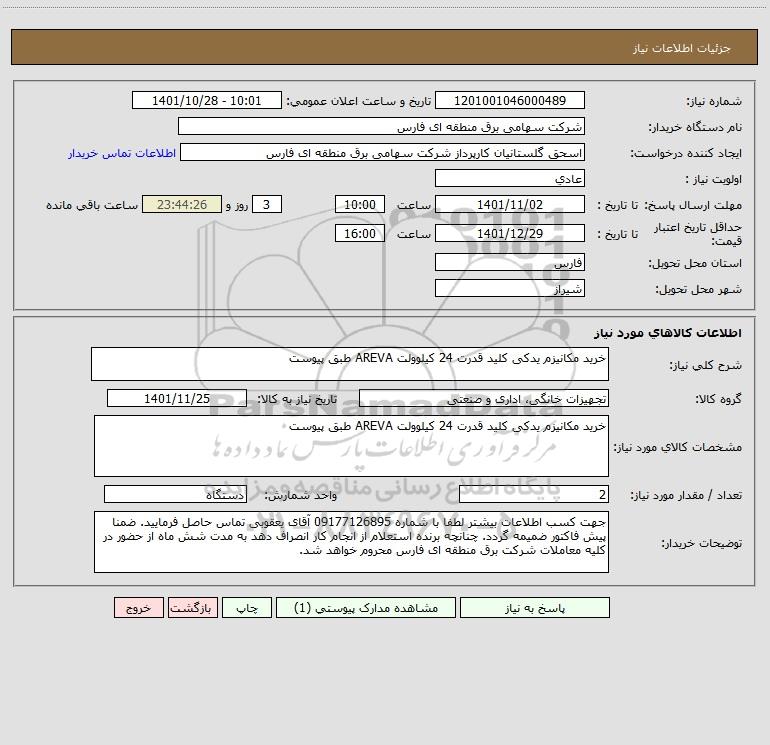Click the goods specification 'مشخصات کالای' text area
Screen dimensions: 770x745
click(x=351, y=446)
